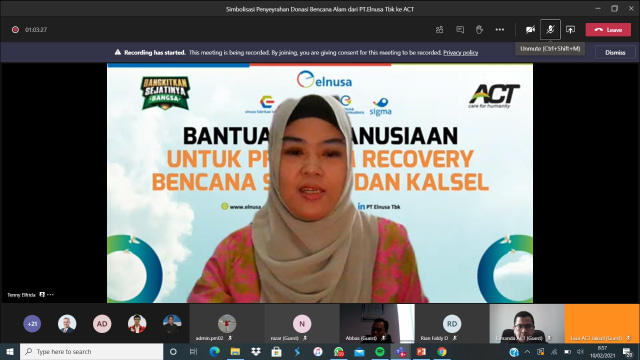The image size is (640, 360).
Task: Click the Temy Elfrida presenter name label
Action: (x=21, y=295)
